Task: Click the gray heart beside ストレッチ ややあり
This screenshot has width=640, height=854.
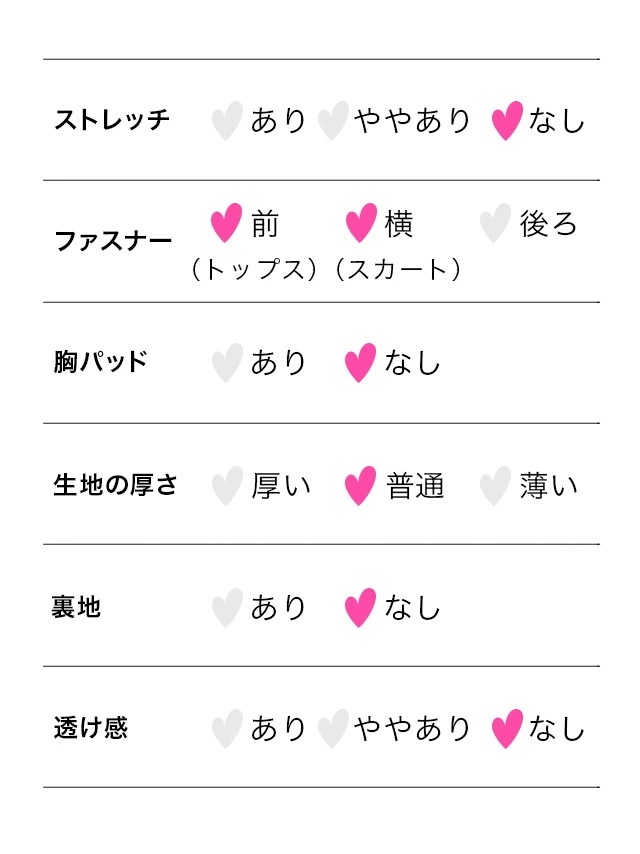Action: point(333,120)
